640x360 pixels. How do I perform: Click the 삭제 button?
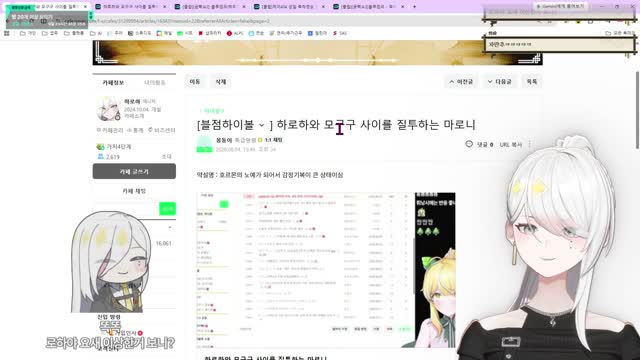pos(221,82)
